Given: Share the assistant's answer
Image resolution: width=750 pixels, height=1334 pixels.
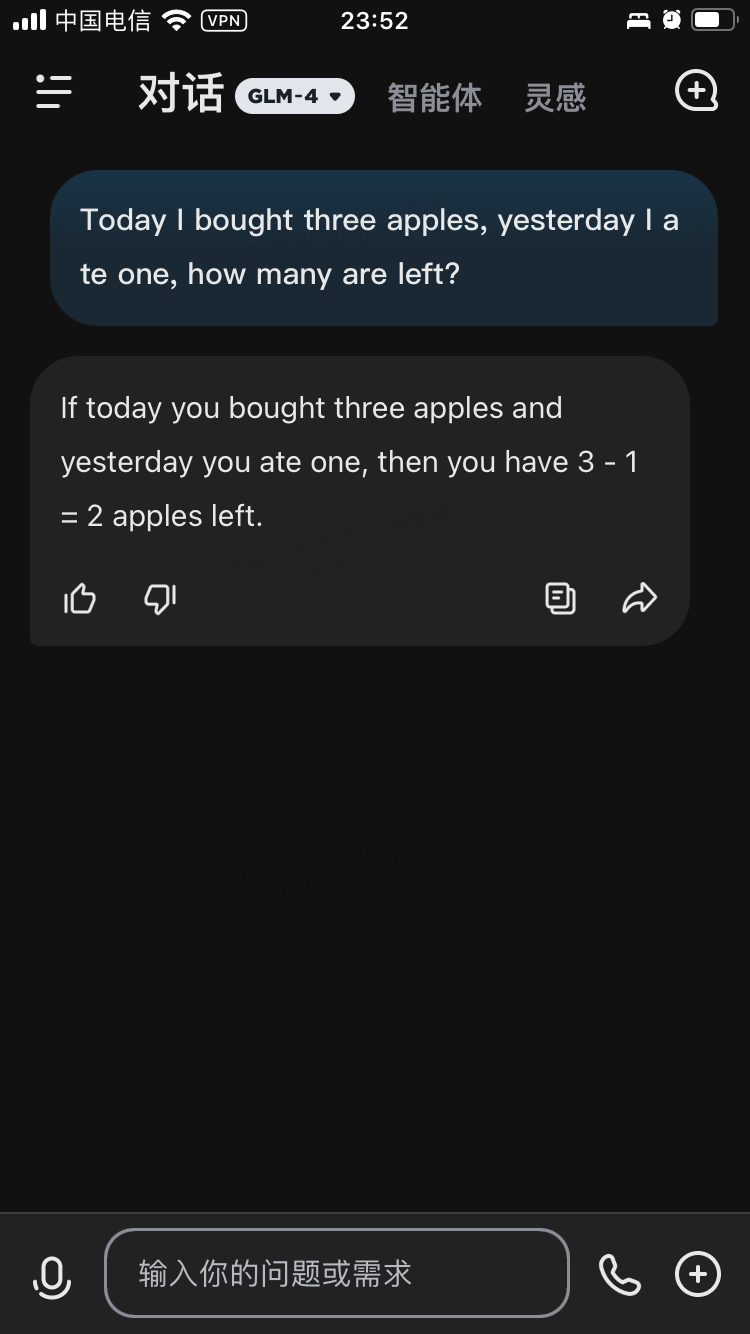Looking at the screenshot, I should pyautogui.click(x=639, y=598).
